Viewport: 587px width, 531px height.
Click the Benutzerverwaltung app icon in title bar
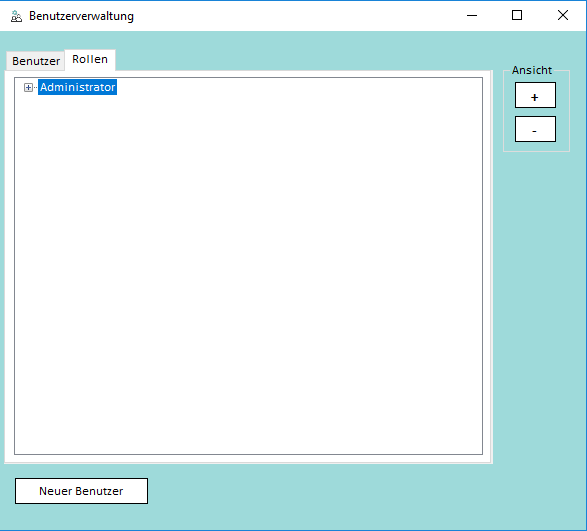pyautogui.click(x=16, y=16)
